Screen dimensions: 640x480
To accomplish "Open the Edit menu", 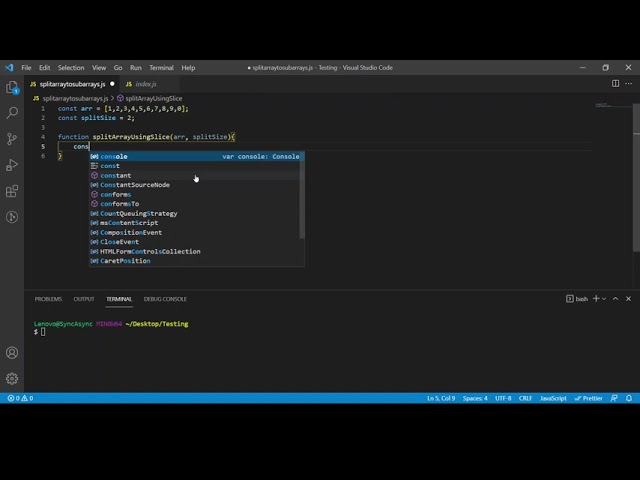I will 44,68.
